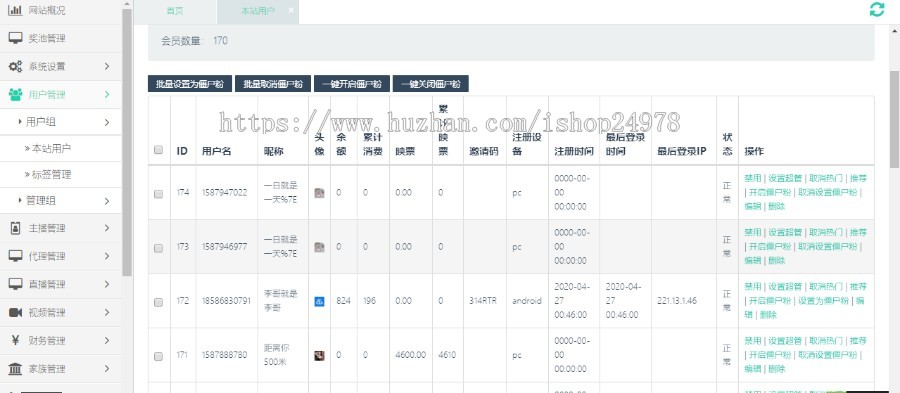Click 编辑 link for user 173

(x=752, y=260)
